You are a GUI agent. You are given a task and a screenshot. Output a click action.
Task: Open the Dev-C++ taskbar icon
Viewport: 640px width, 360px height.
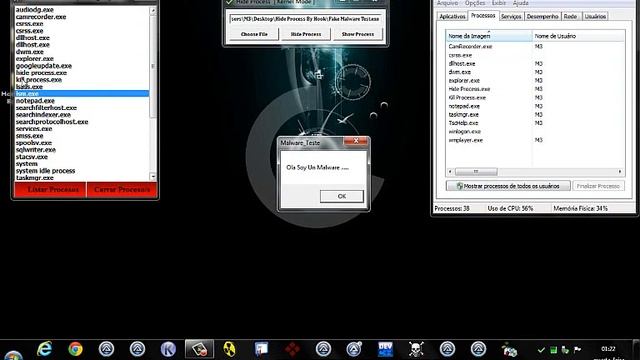[385, 349]
